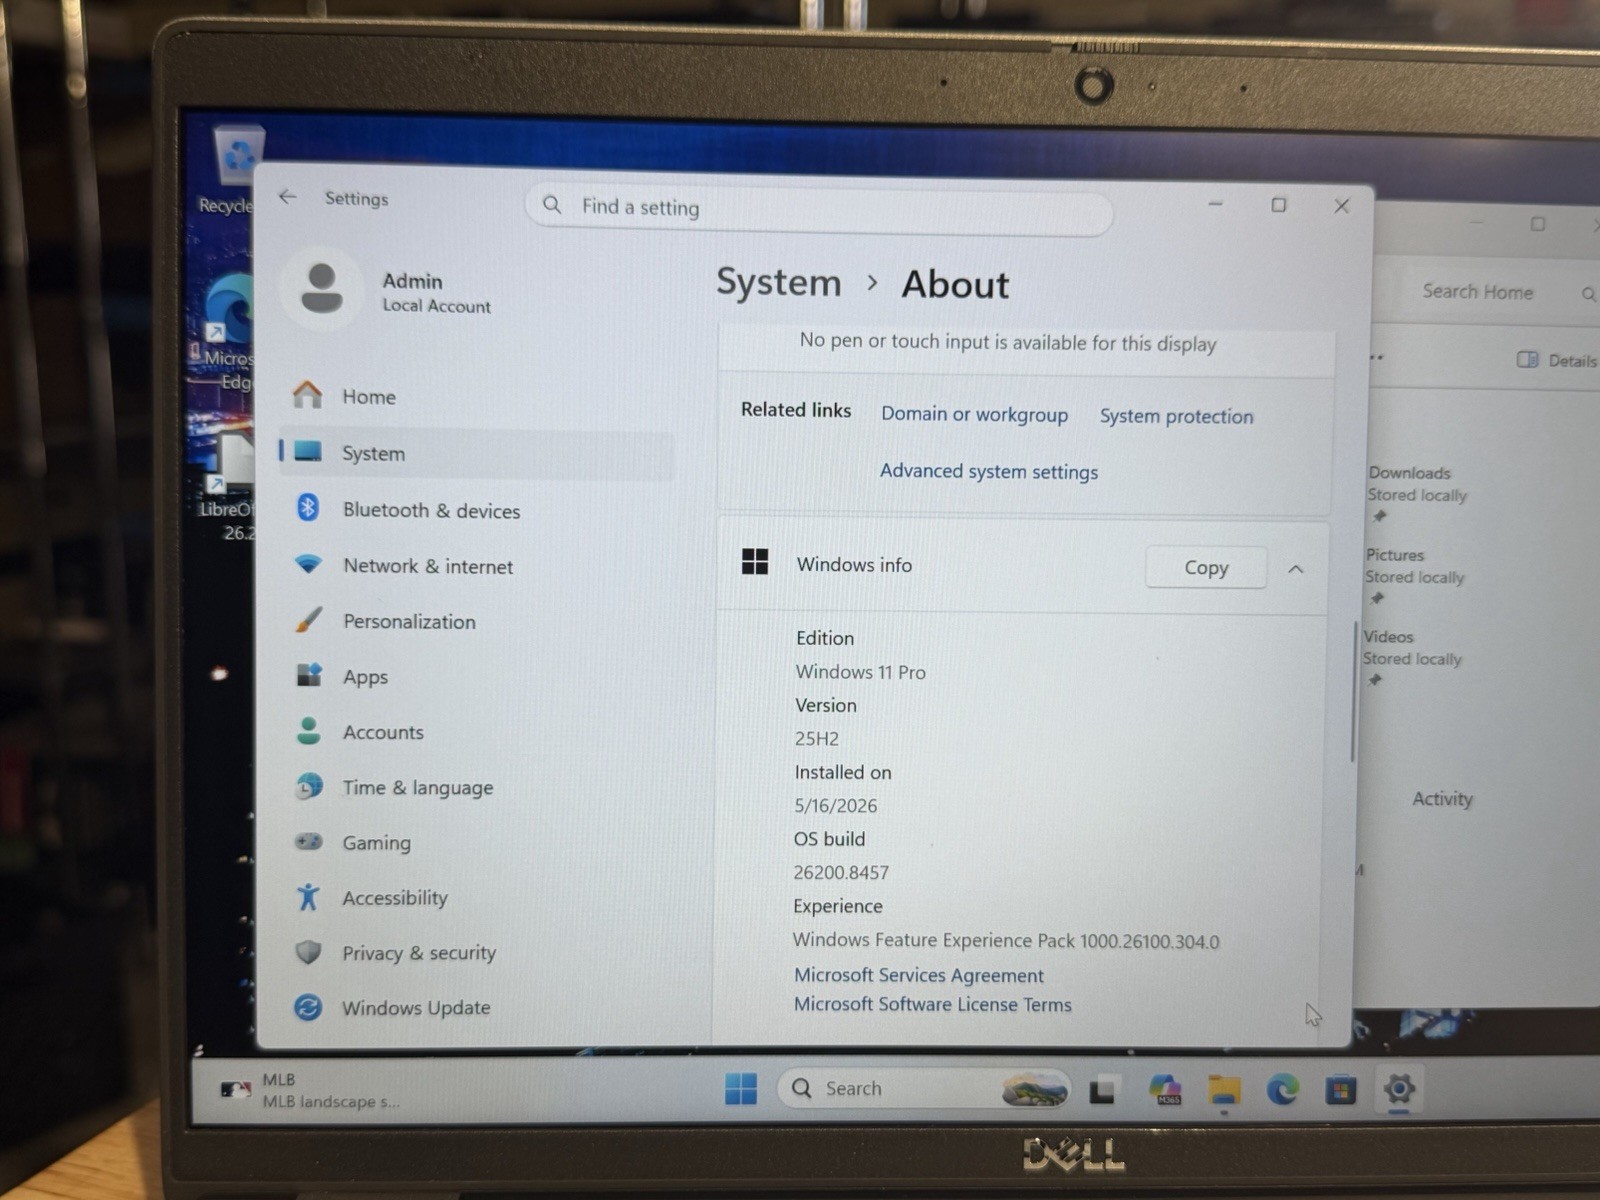Open File Explorer from the taskbar
The image size is (1600, 1200).
click(x=1224, y=1090)
